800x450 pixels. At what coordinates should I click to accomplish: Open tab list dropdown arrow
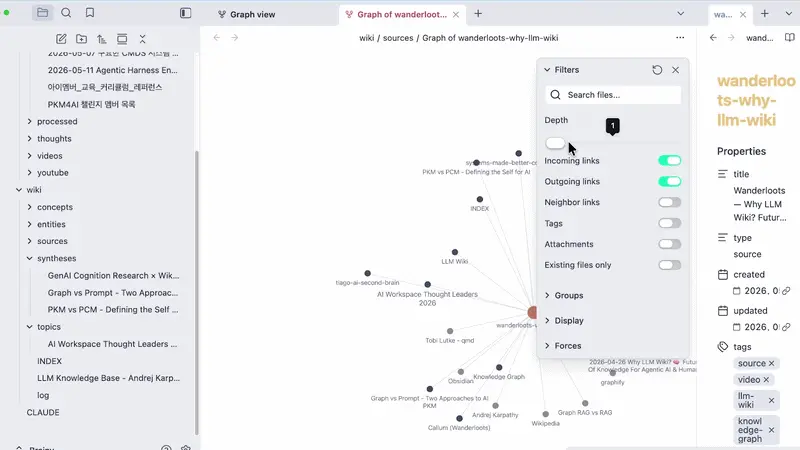(681, 14)
